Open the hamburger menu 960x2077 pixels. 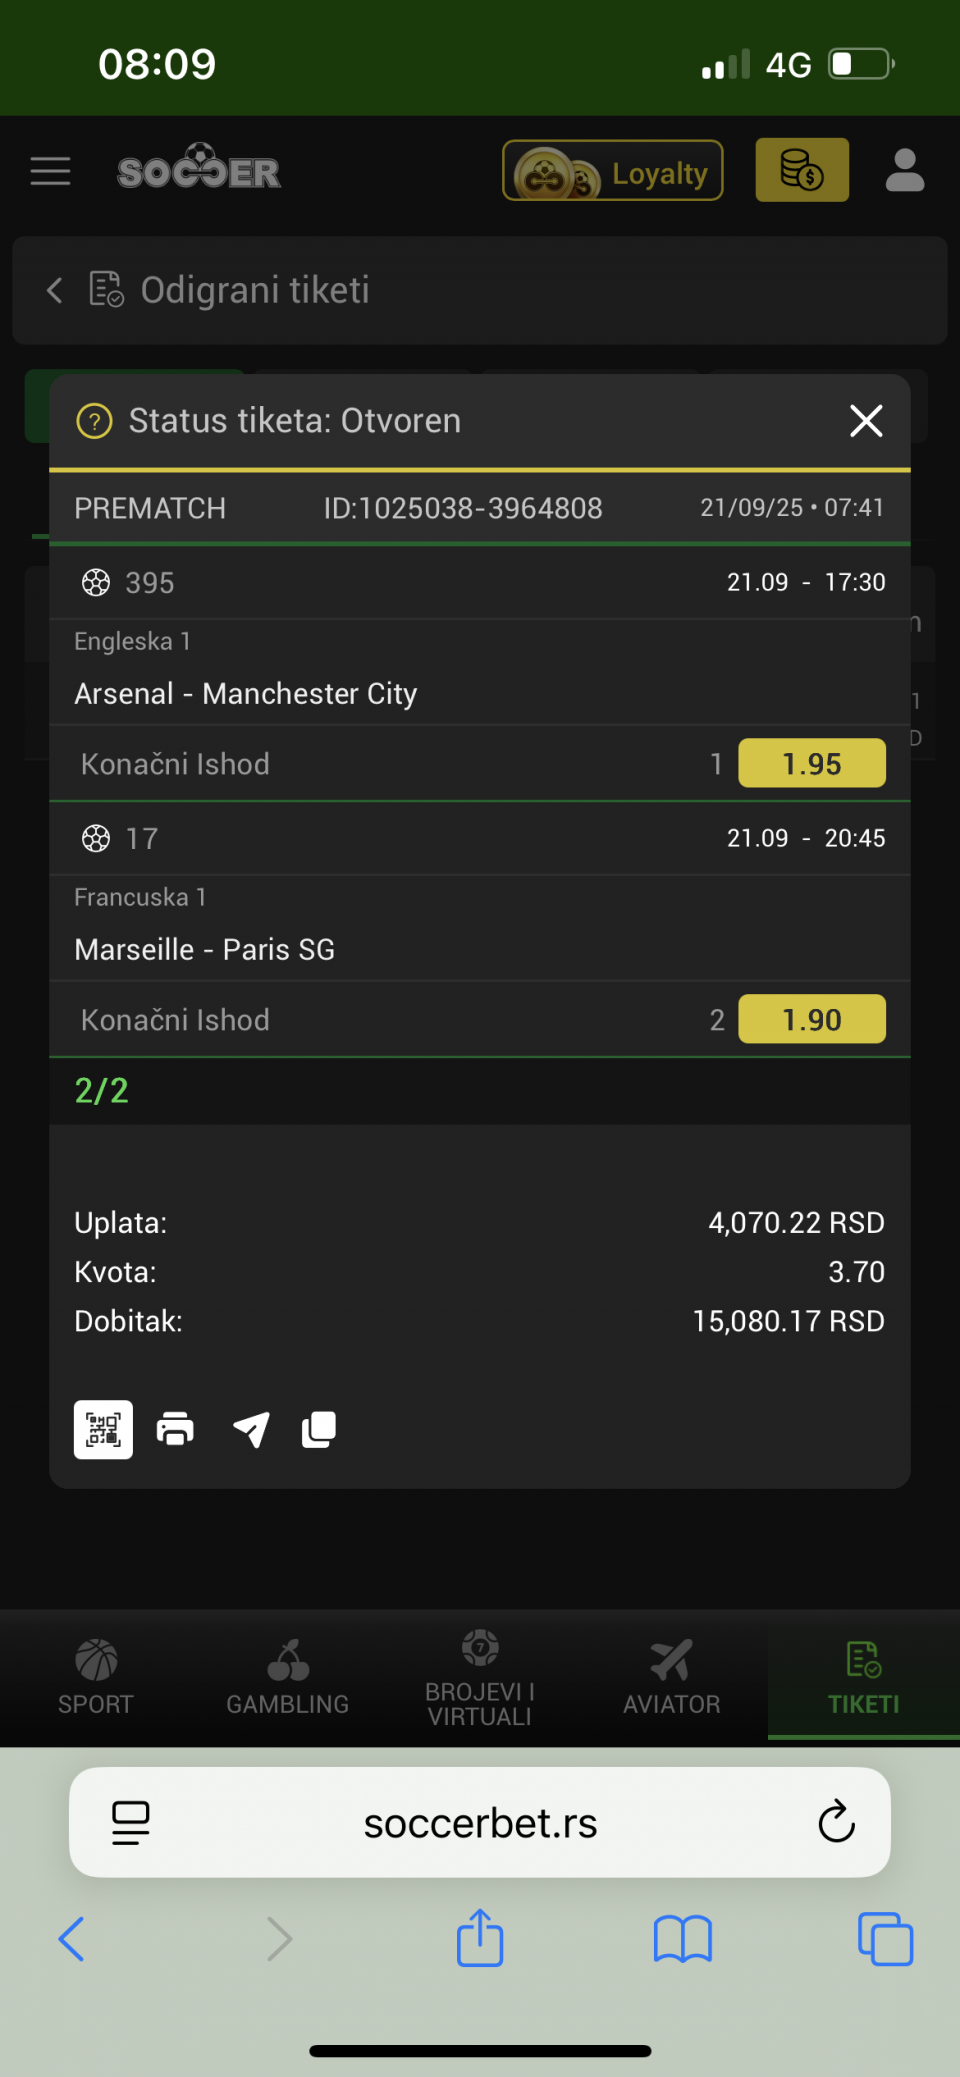[x=50, y=171]
